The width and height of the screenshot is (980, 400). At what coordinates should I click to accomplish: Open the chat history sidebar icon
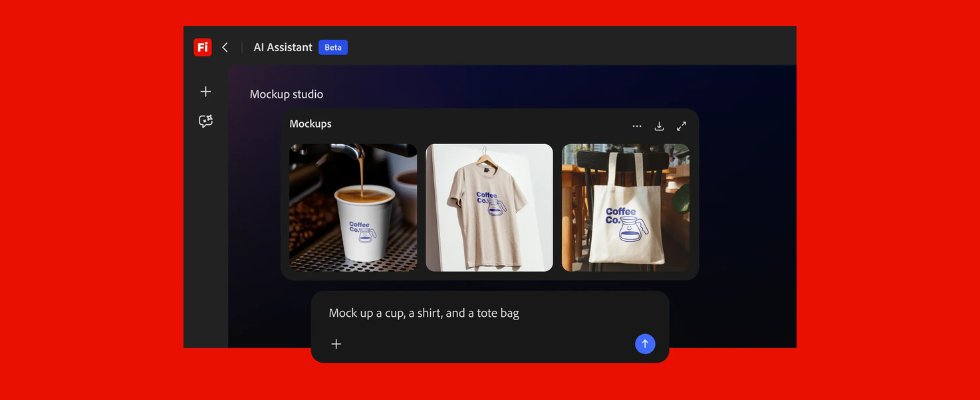[206, 121]
